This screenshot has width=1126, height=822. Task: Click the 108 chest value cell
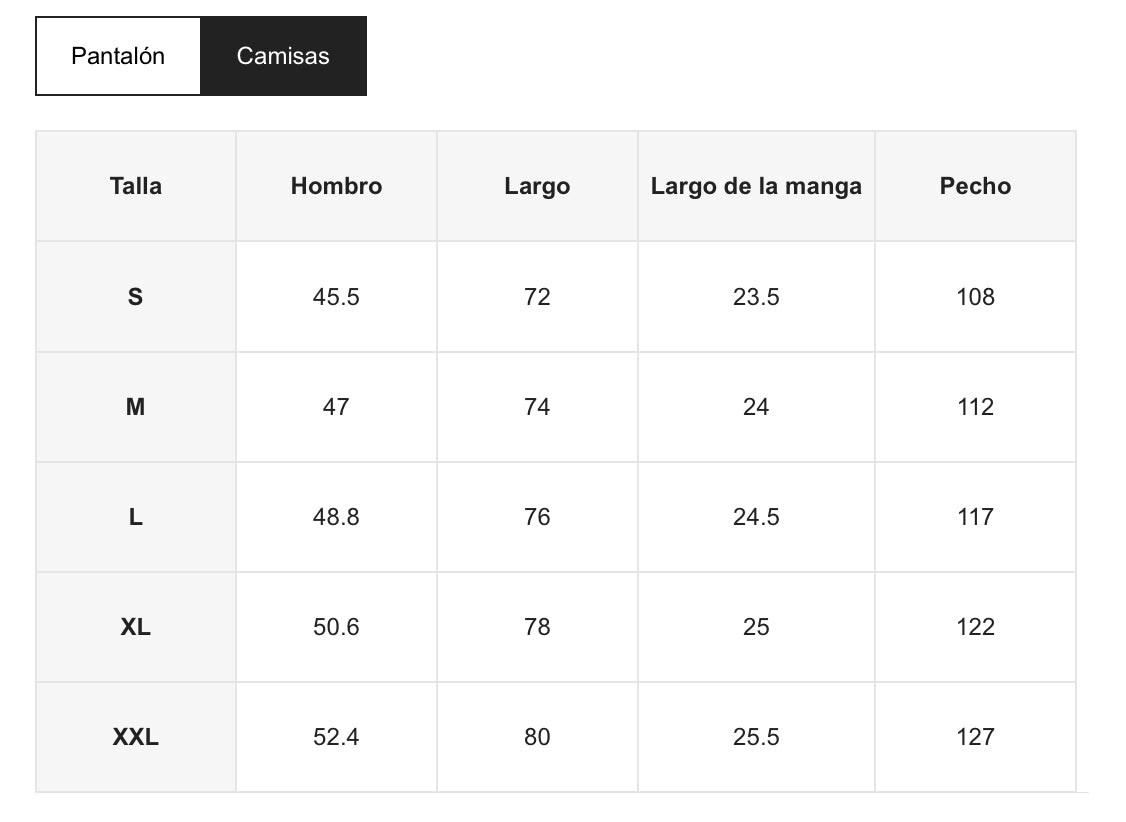tap(975, 297)
